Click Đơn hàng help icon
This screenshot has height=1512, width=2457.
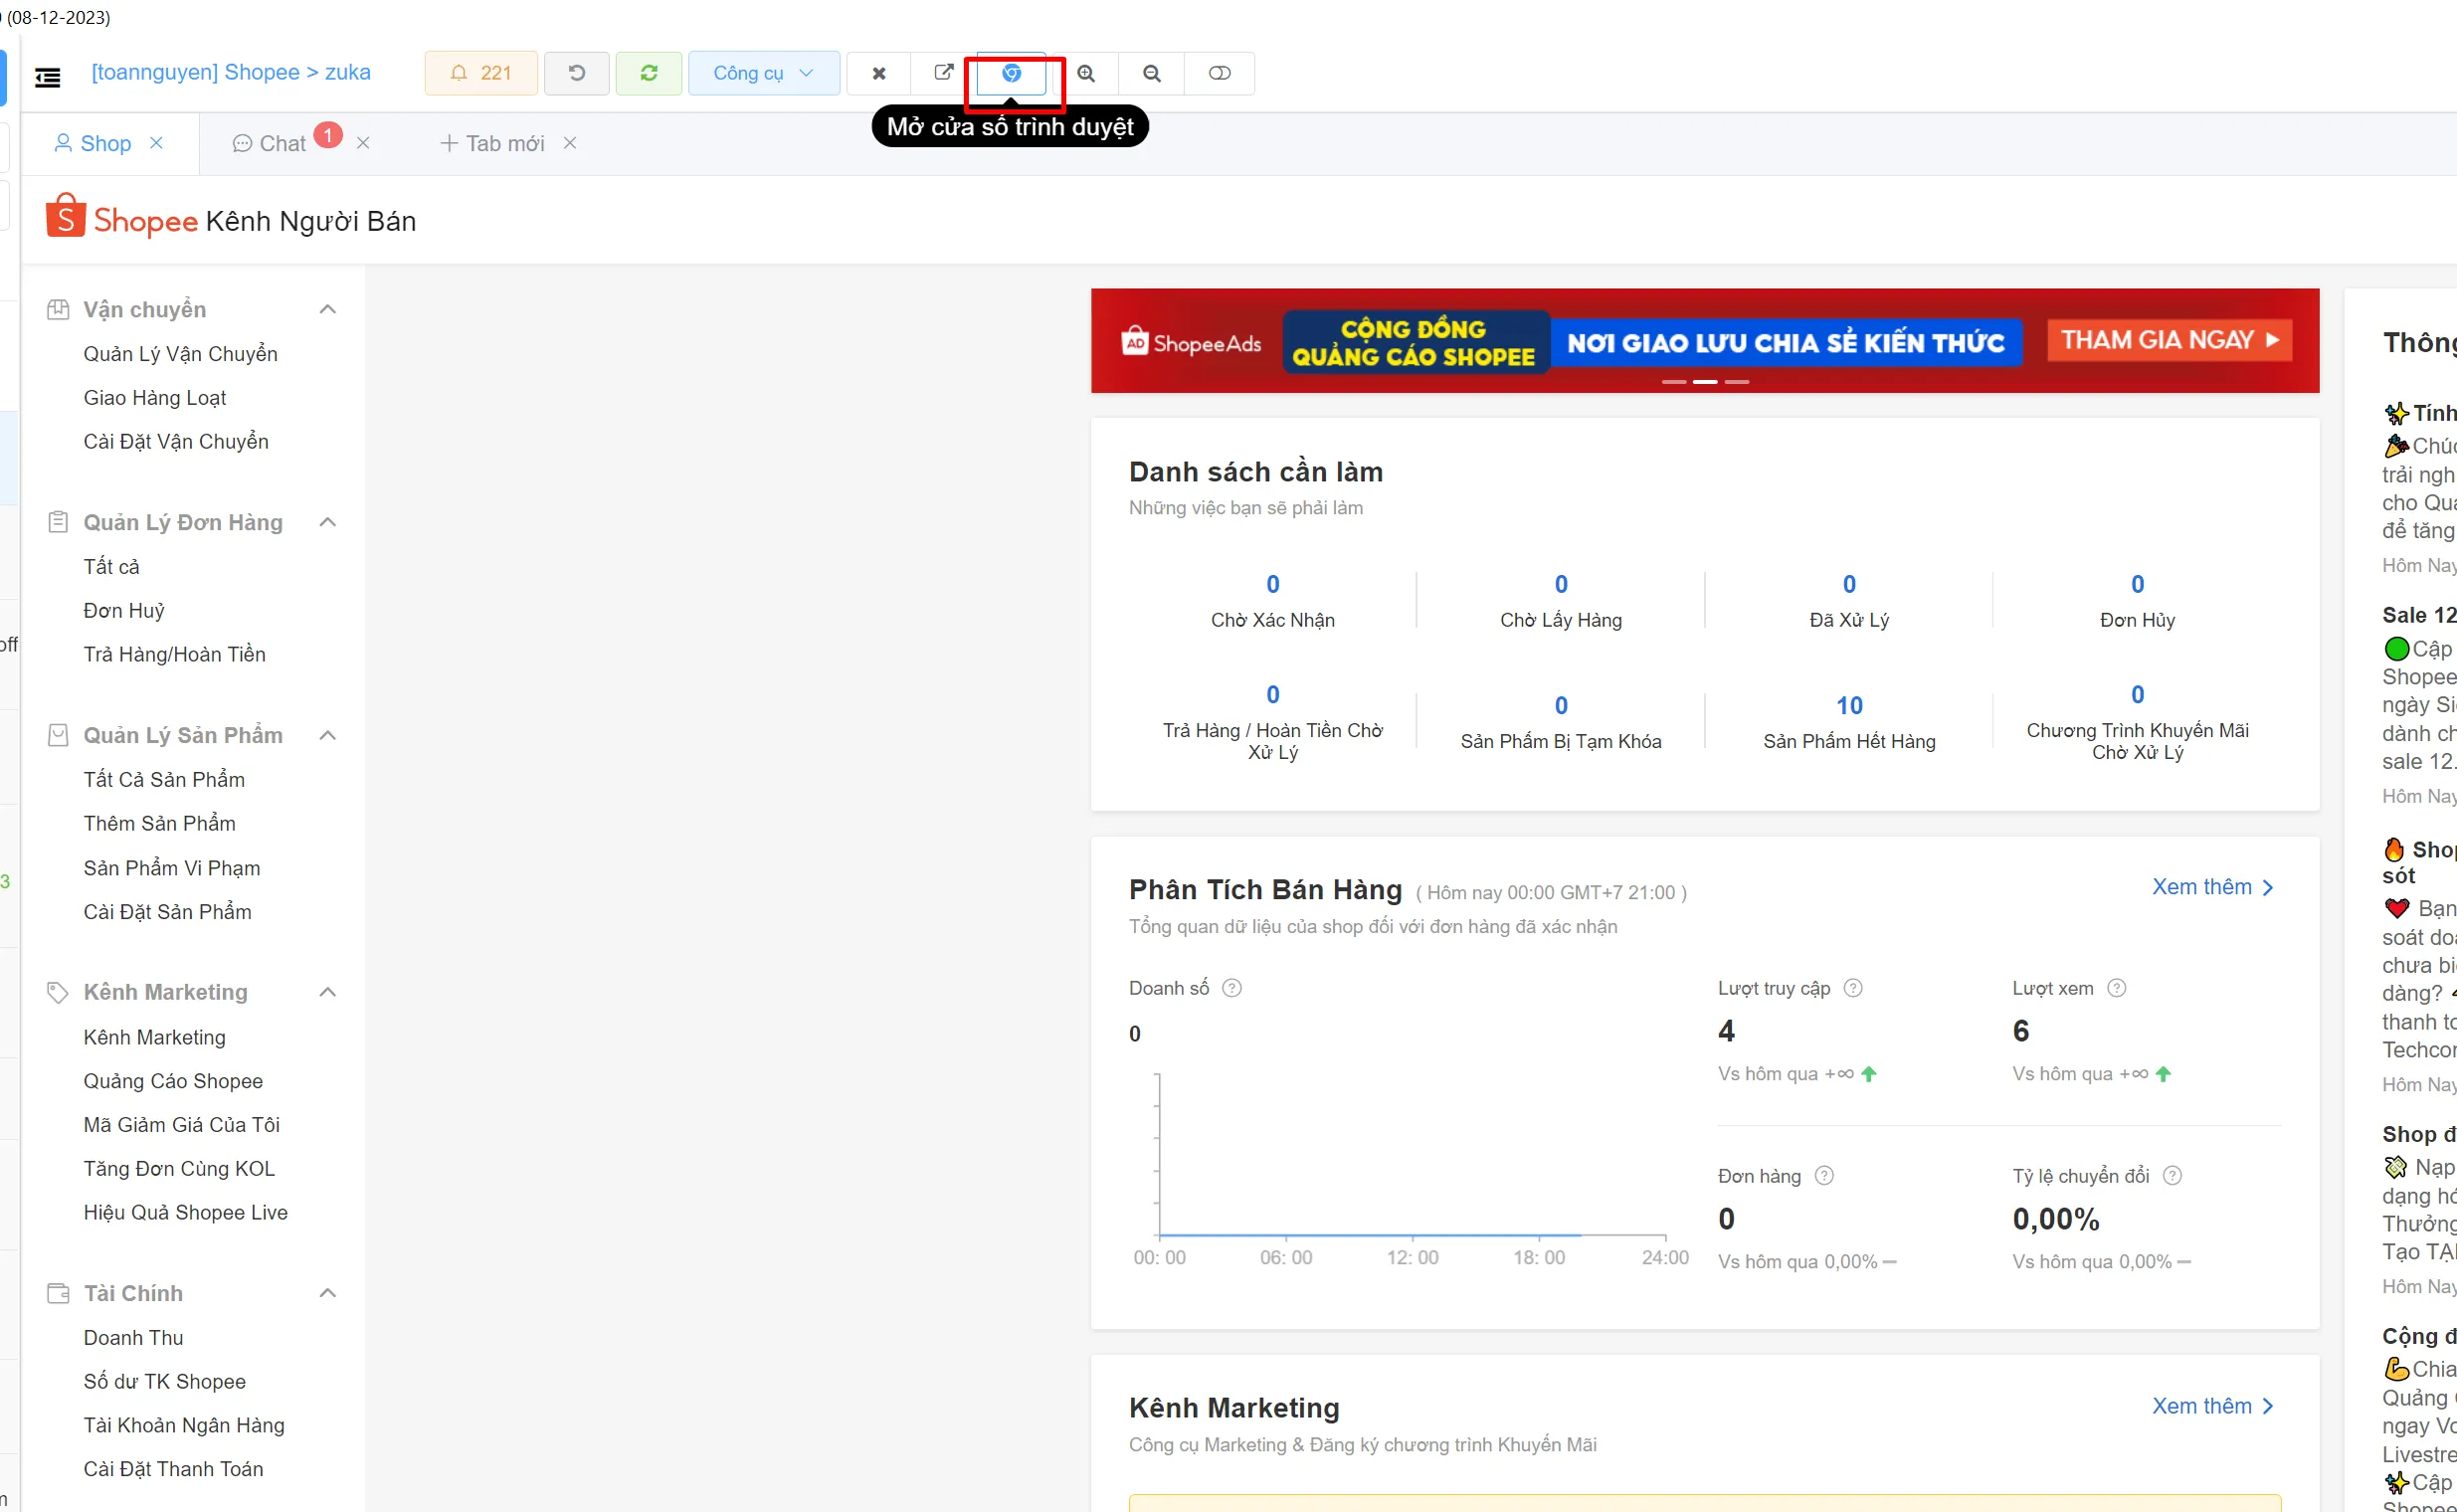click(1825, 1176)
